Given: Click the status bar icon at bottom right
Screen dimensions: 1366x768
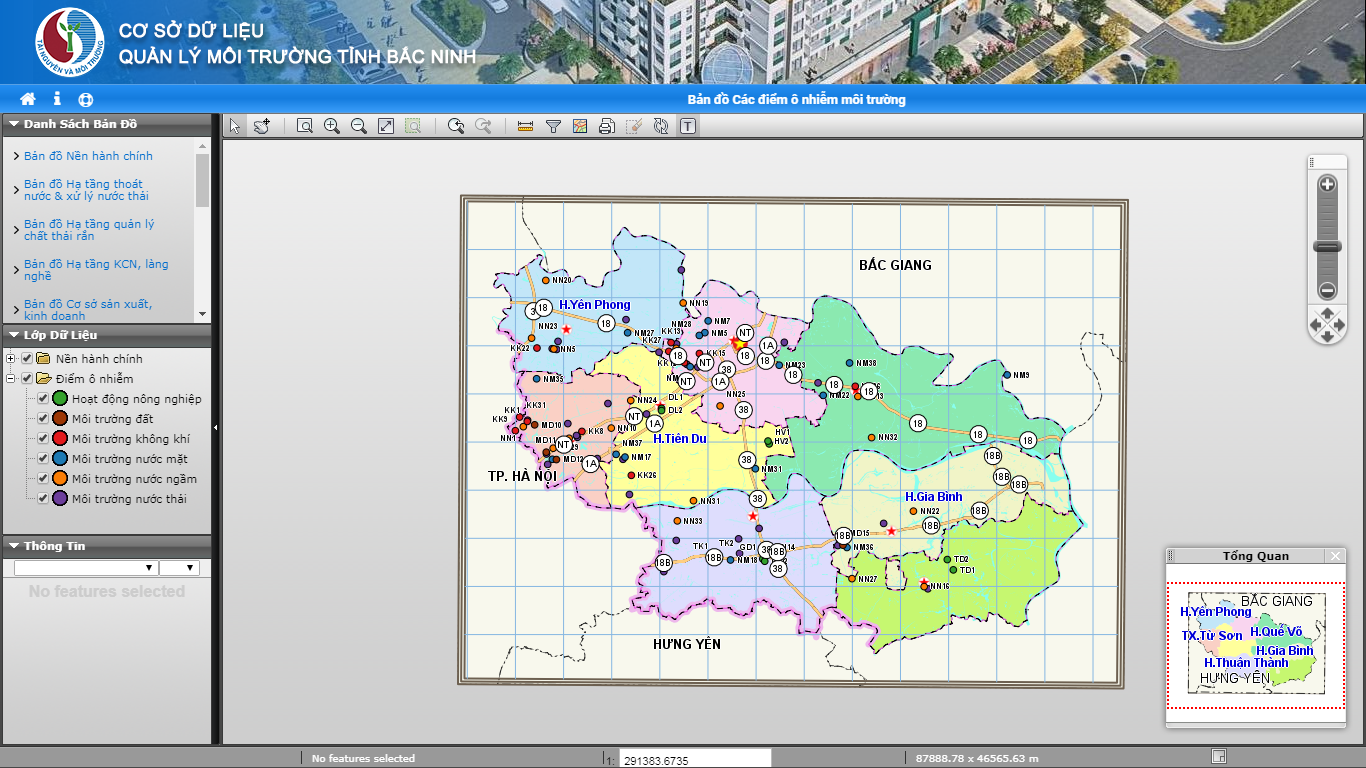Looking at the screenshot, I should click(x=1218, y=756).
